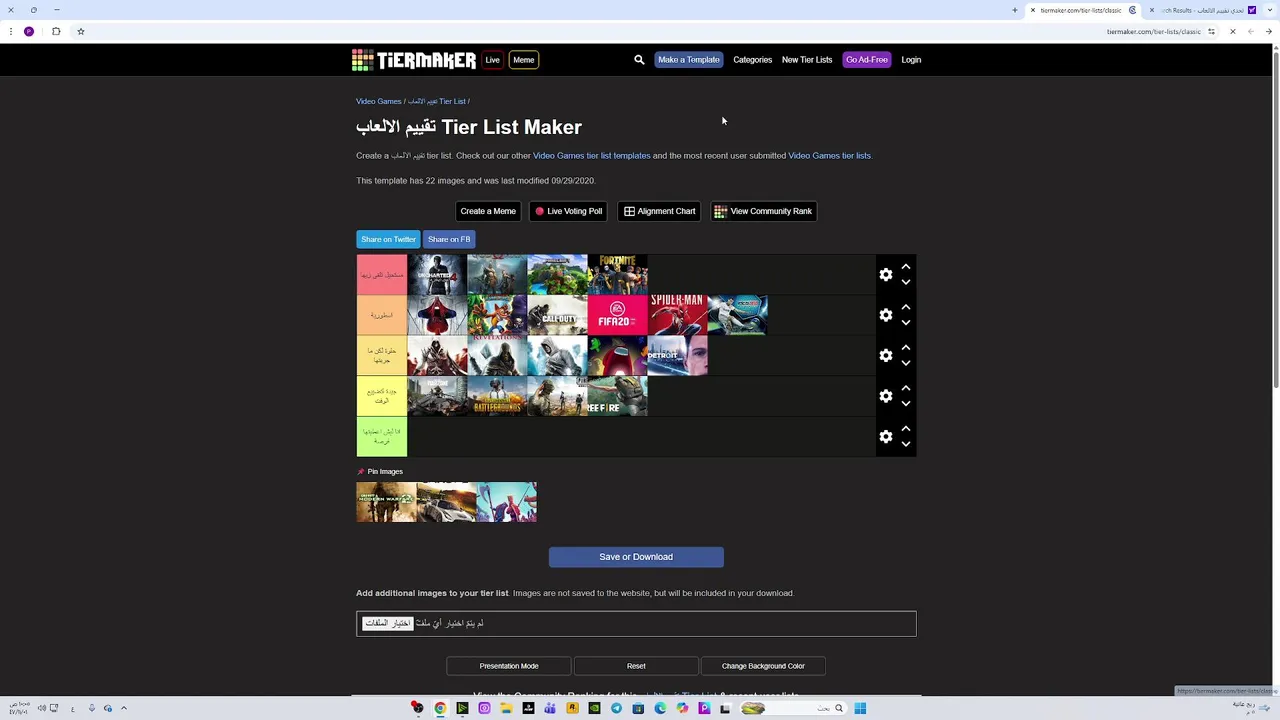The height and width of the screenshot is (720, 1280).
Task: Switch to the tiermaker.com browser tab
Action: 1082,10
